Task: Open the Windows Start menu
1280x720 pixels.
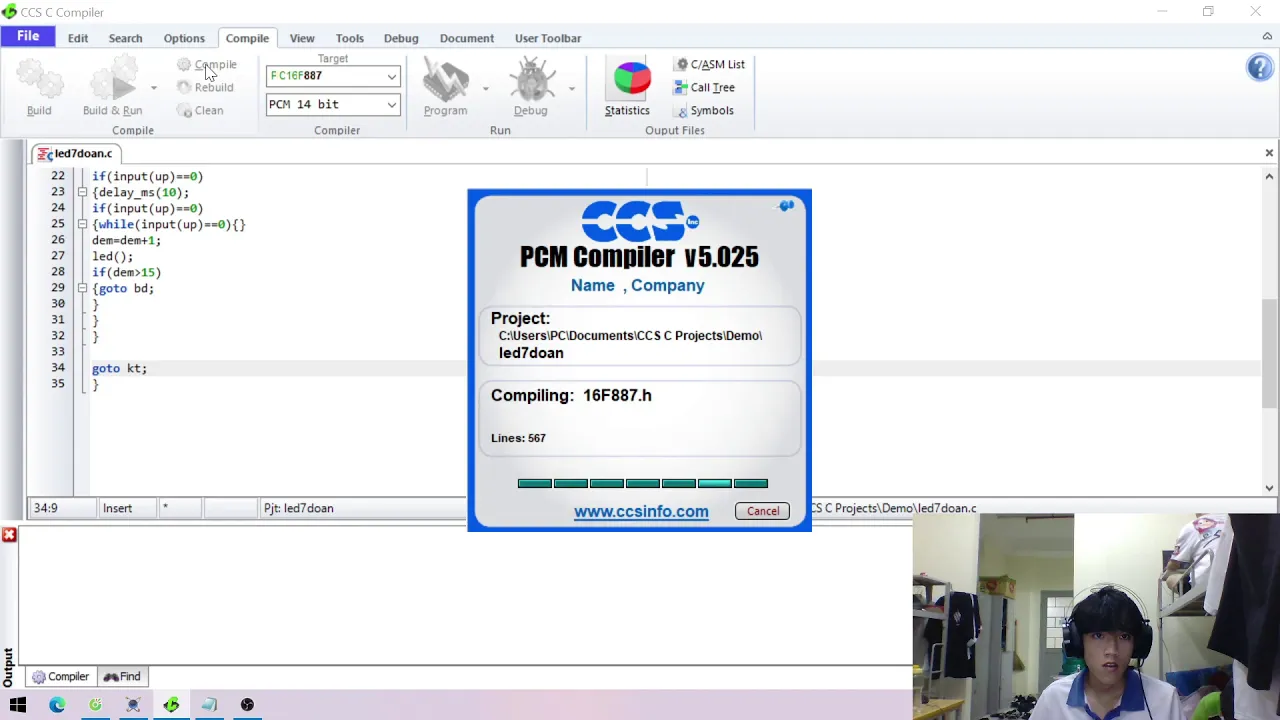Action: (18, 705)
